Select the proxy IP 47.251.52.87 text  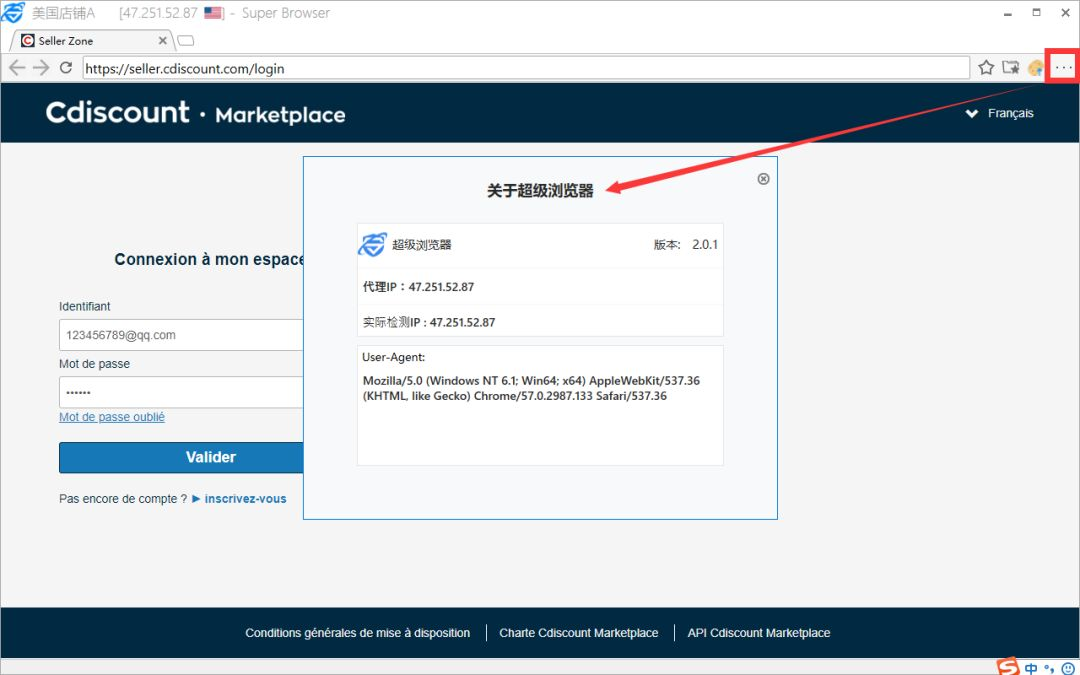click(x=442, y=287)
